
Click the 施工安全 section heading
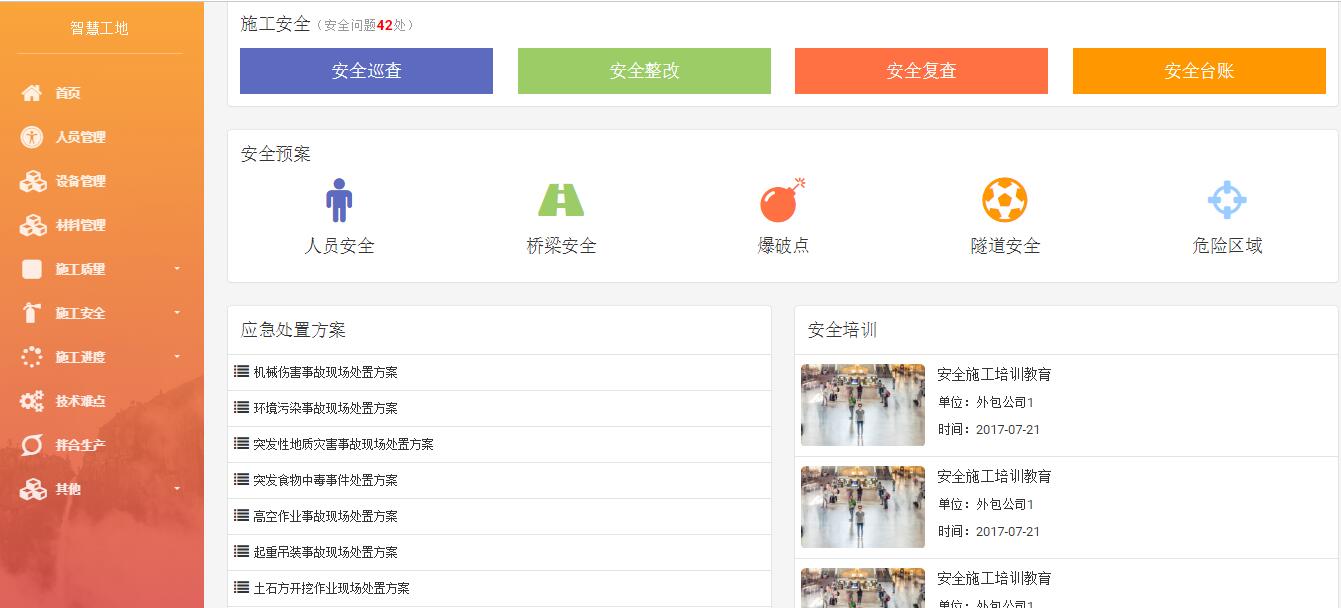point(276,24)
